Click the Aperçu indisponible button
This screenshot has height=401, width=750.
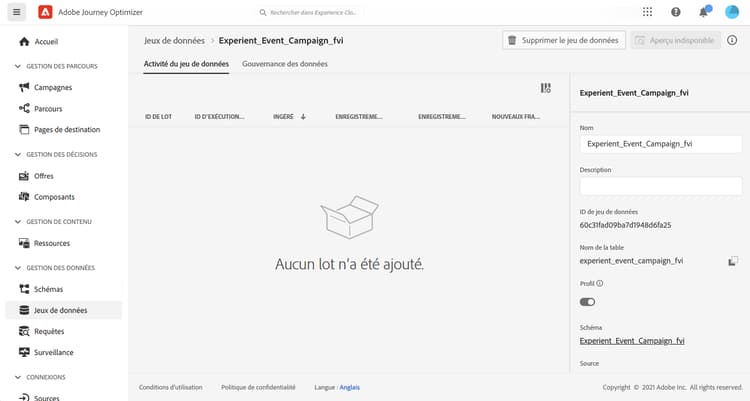pos(675,40)
